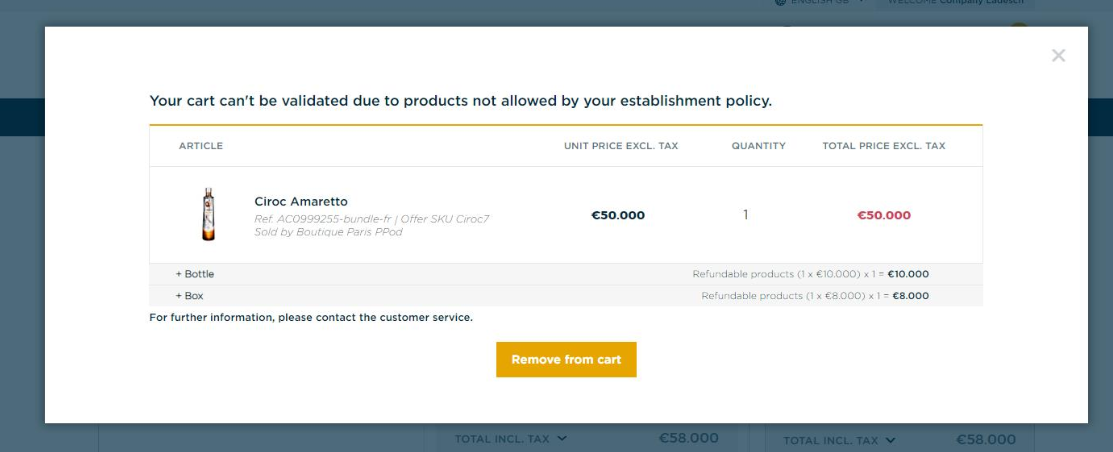Screen dimensions: 1113x452
Task: Click the globe language icon
Action: [x=781, y=2]
